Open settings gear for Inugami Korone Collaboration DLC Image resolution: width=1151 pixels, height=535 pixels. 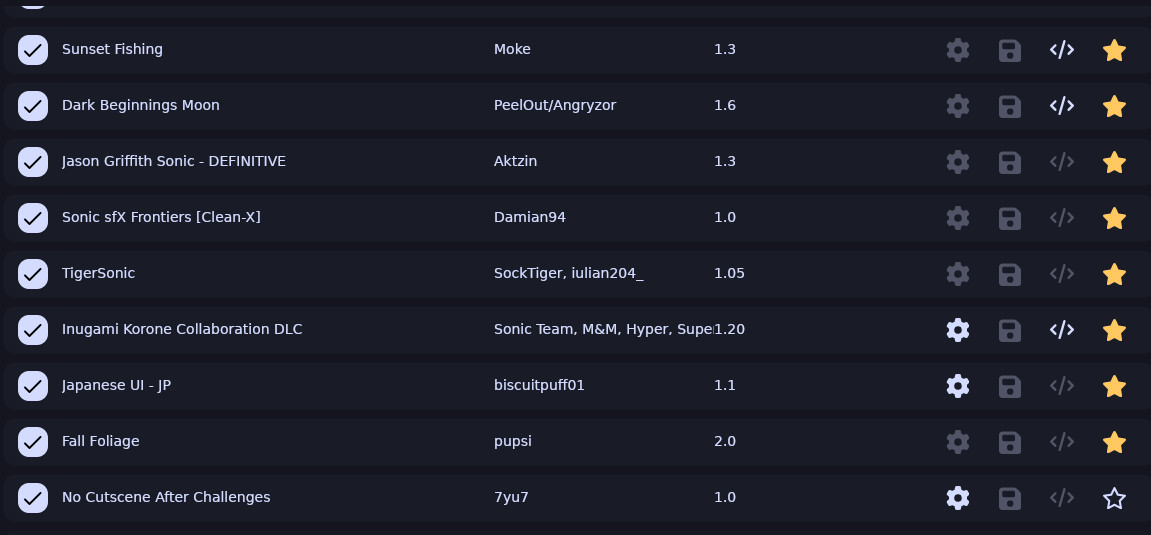click(x=958, y=329)
